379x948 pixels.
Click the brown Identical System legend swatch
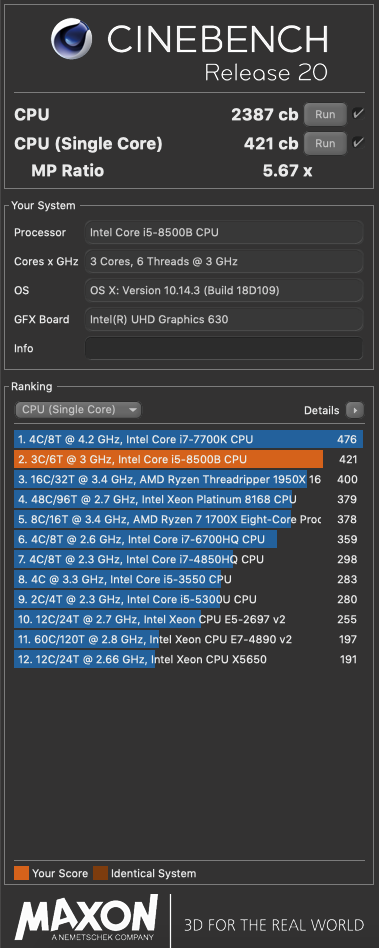pos(100,873)
